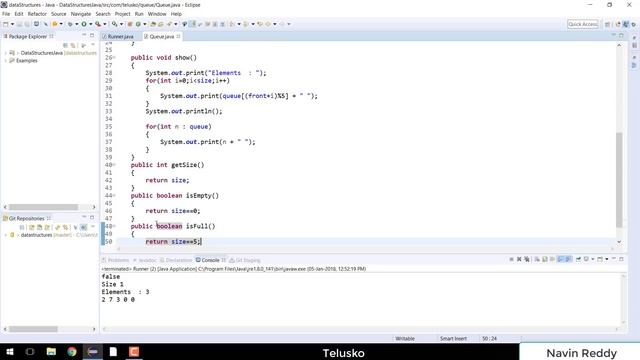Open Debug button dropdown arrow

(x=76, y=24)
